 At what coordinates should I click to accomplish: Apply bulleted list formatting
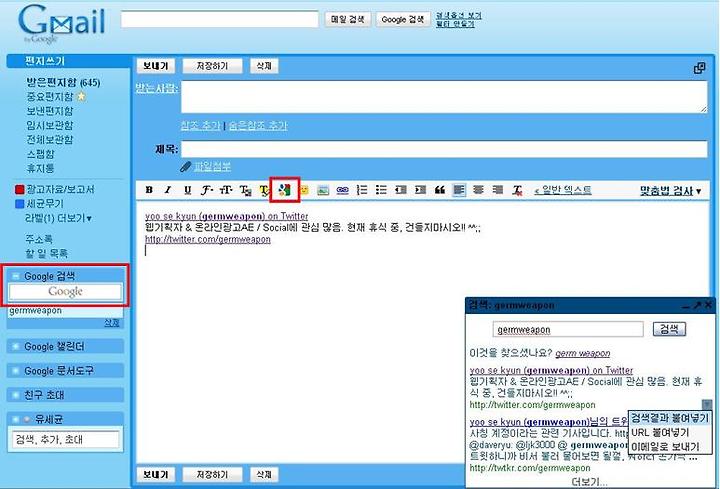(381, 190)
